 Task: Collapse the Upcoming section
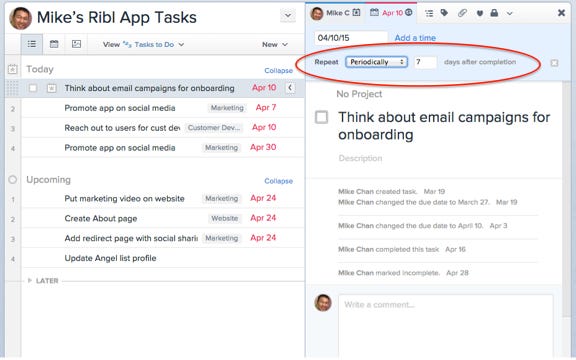coord(278,181)
